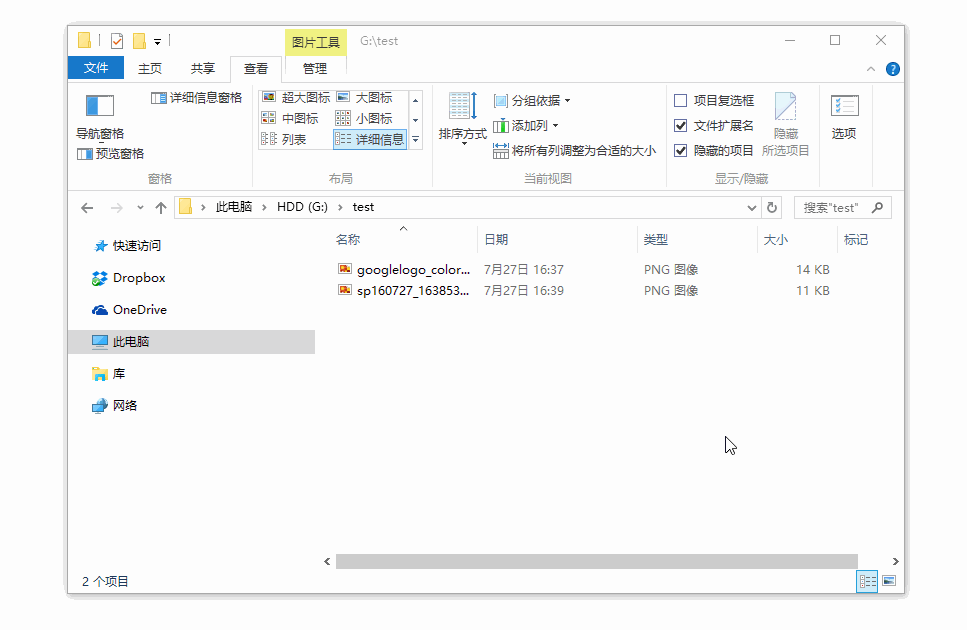
Task: Enable 项目复选框 (item check boxes)
Action: pyautogui.click(x=679, y=100)
